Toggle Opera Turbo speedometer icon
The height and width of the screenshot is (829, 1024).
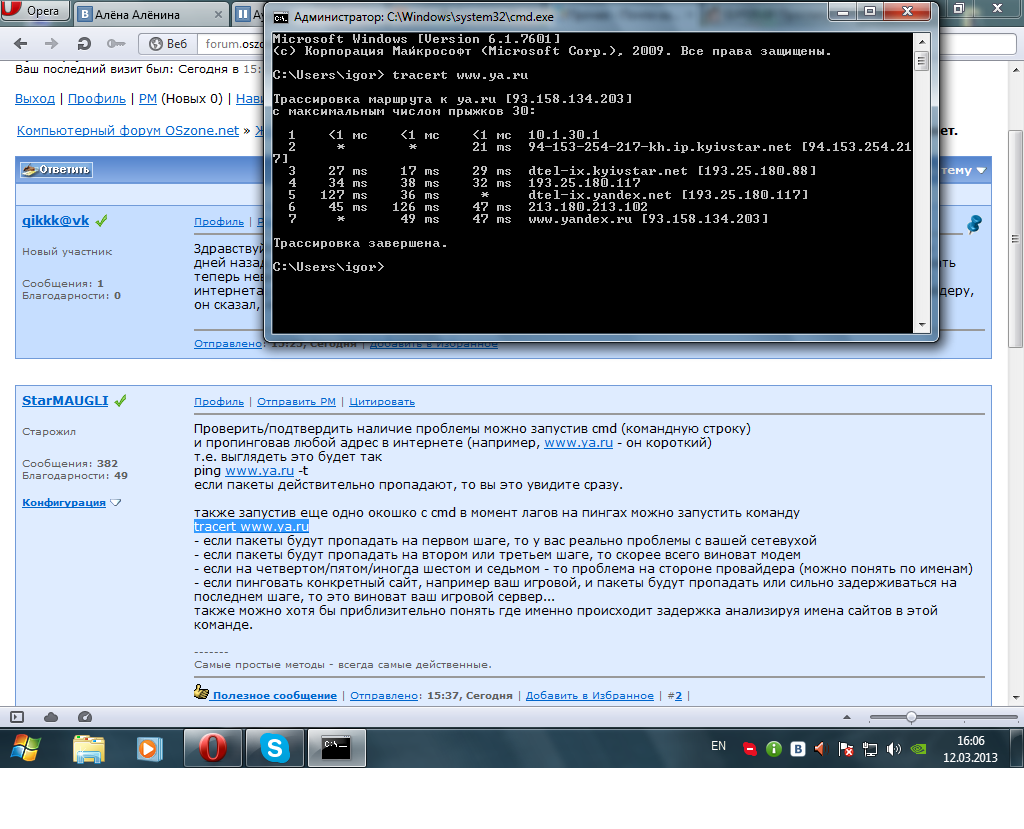[x=84, y=717]
